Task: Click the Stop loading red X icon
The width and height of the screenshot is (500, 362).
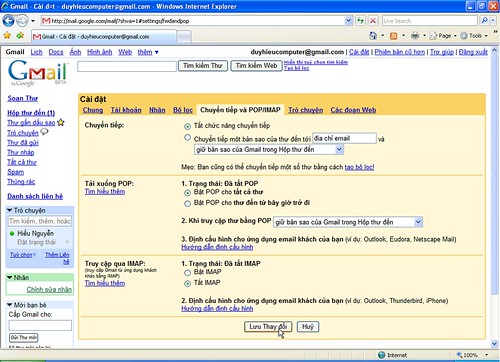Action: 373,21
